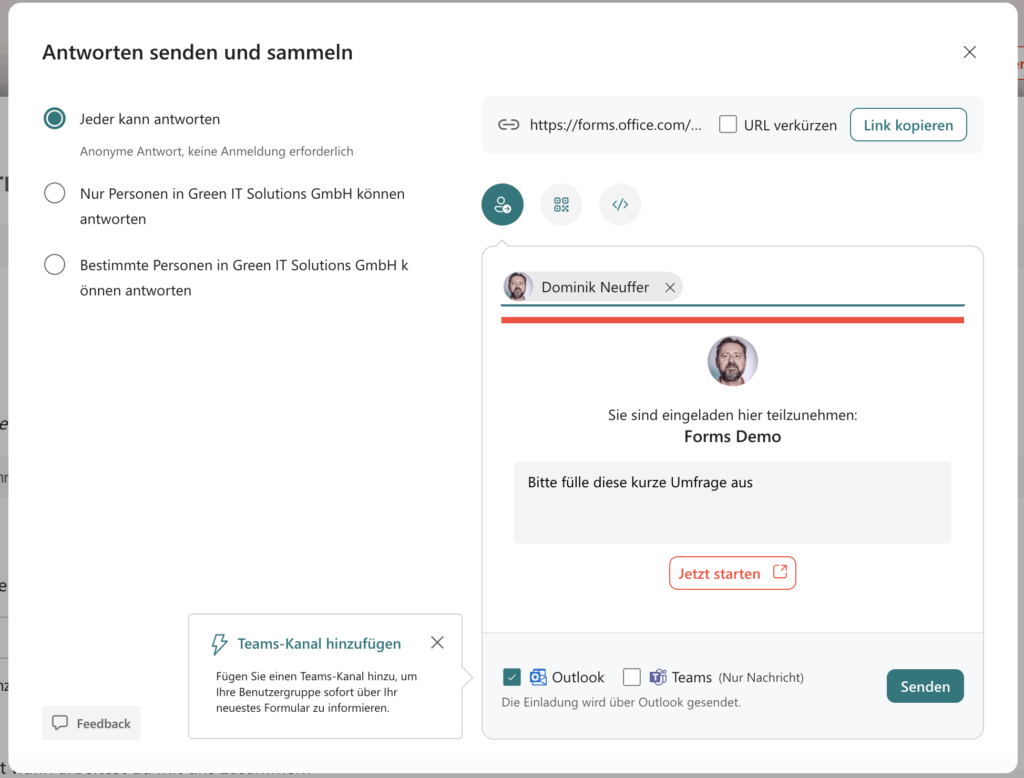Click the large profile picture in preview

coord(733,361)
